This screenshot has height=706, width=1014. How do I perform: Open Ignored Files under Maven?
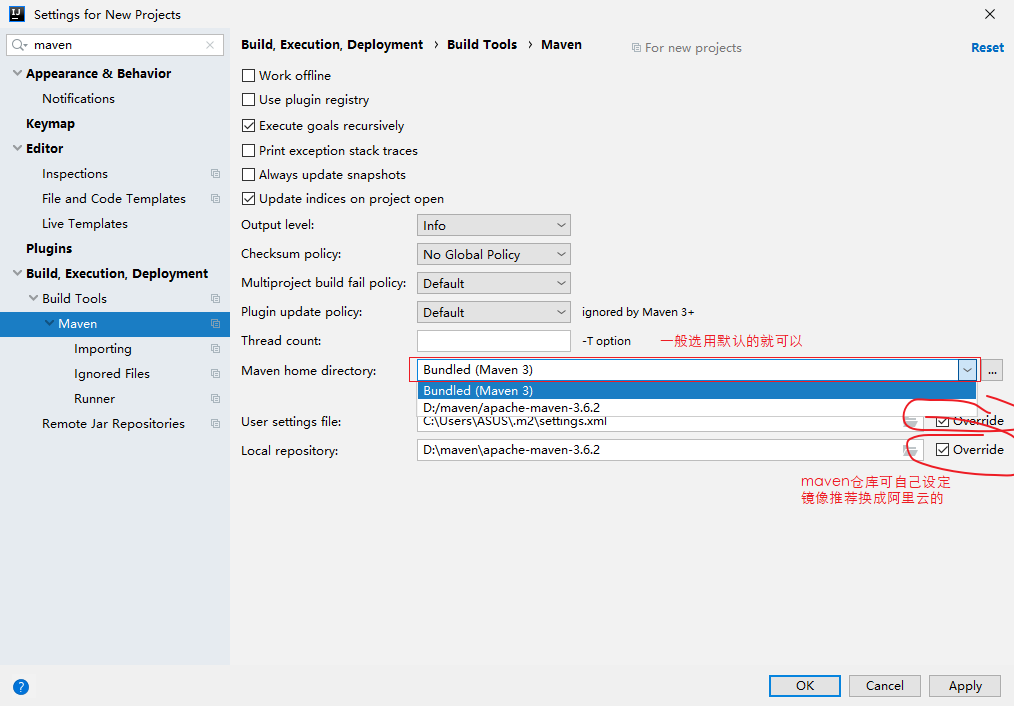[112, 374]
